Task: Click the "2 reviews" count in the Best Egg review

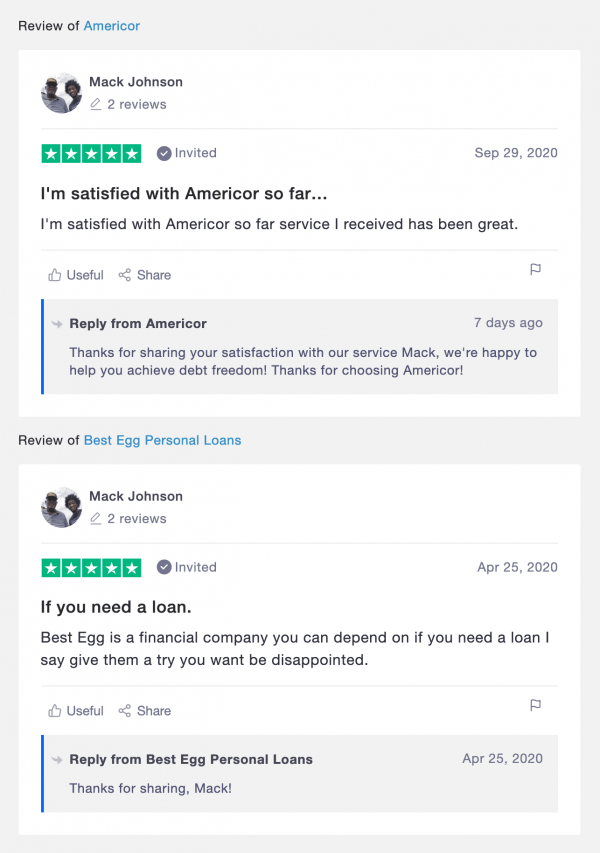Action: coord(137,518)
